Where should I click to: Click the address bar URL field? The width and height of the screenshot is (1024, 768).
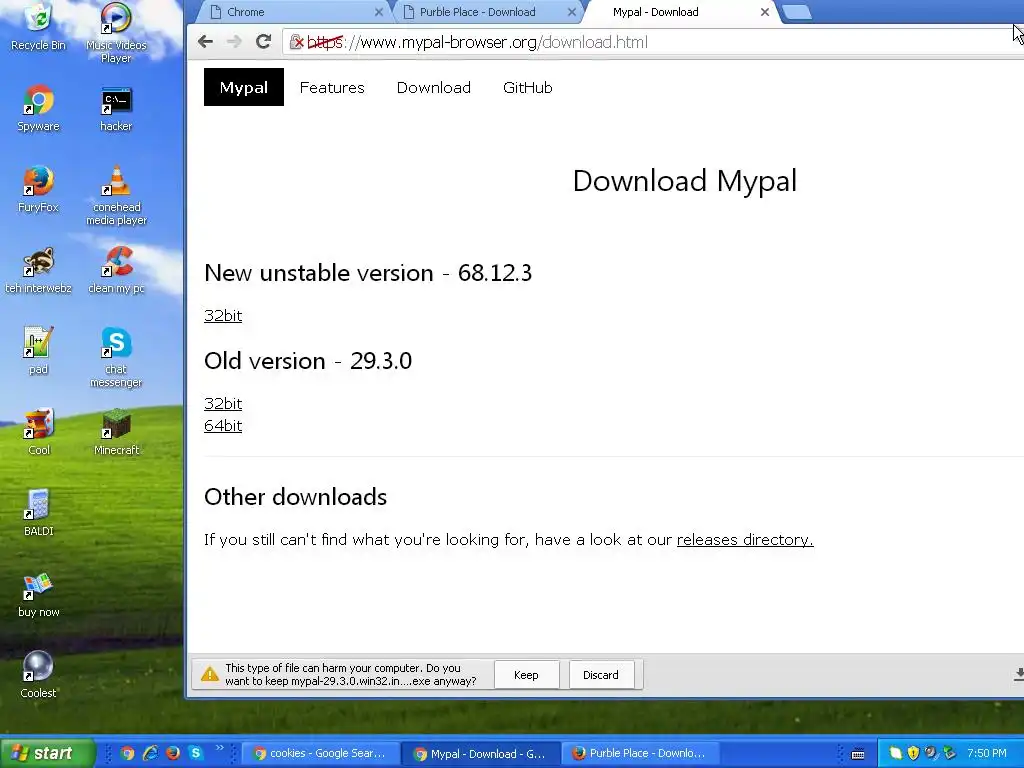click(x=653, y=42)
